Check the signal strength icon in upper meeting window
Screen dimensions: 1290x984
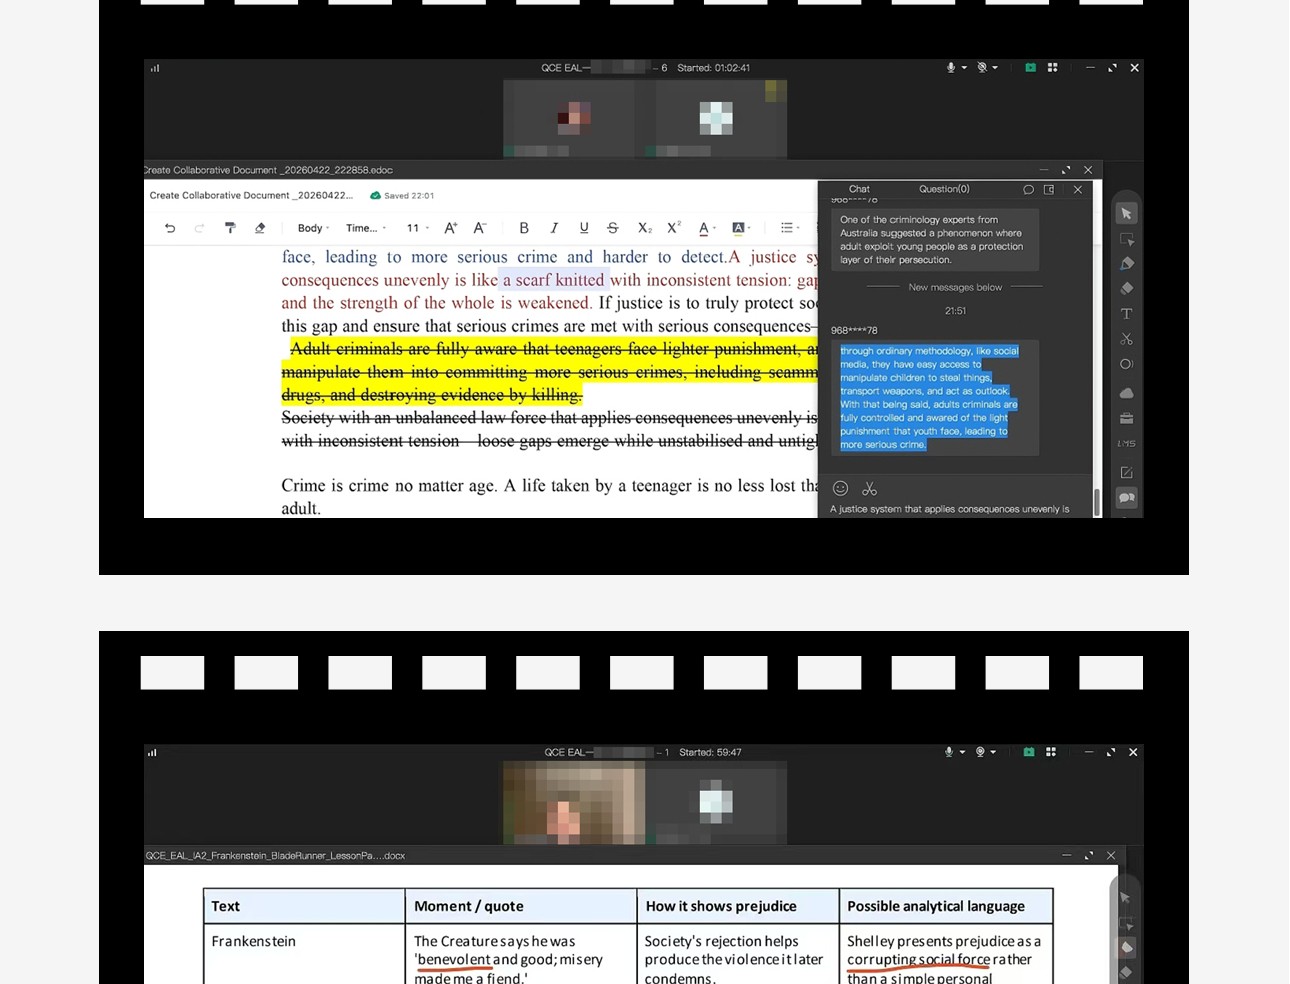(x=155, y=68)
